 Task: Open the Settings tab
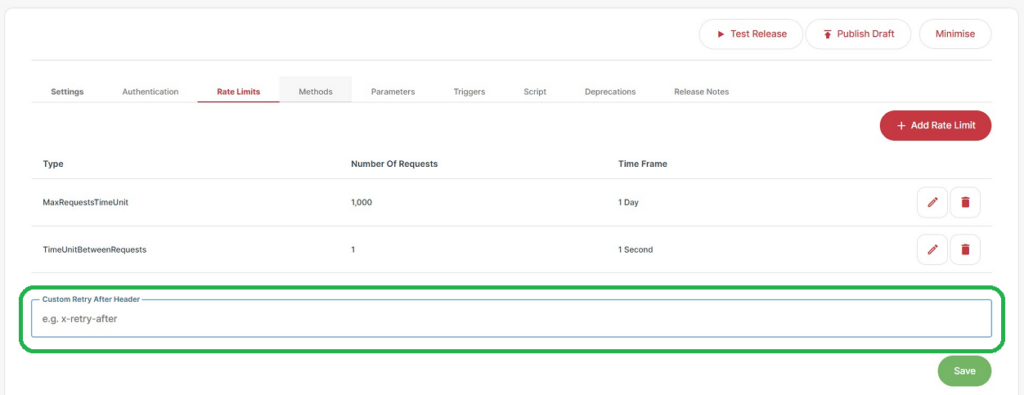[x=67, y=91]
